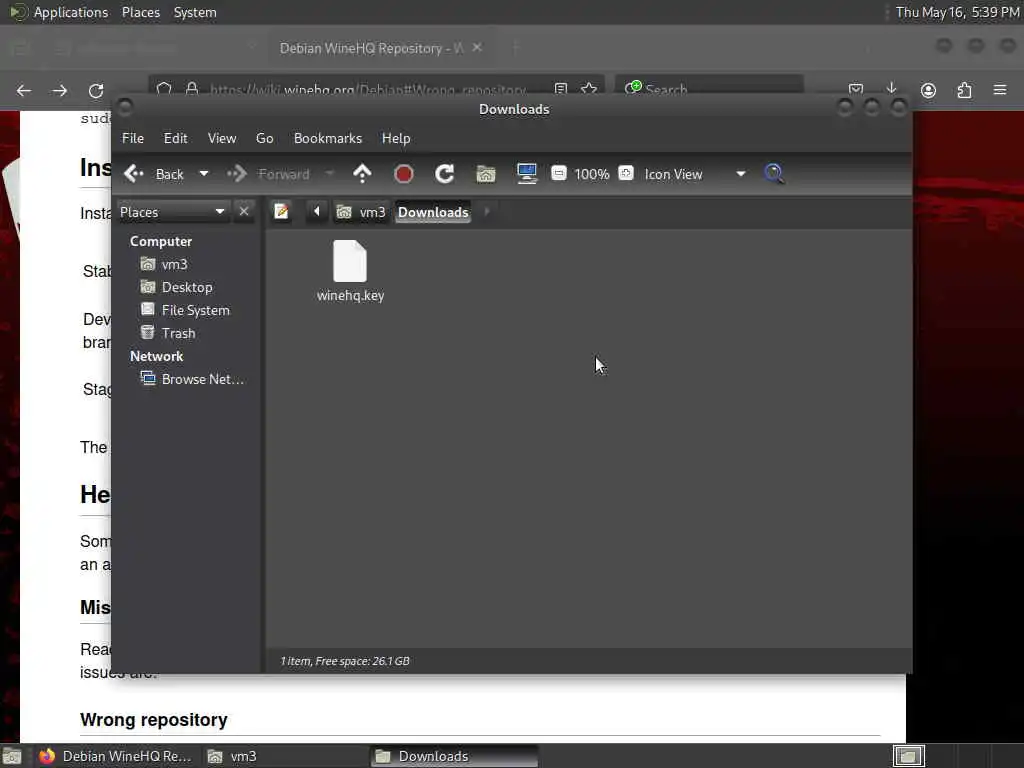Click Firefox's tracking protection shield icon
The image size is (1024, 768).
(x=163, y=89)
